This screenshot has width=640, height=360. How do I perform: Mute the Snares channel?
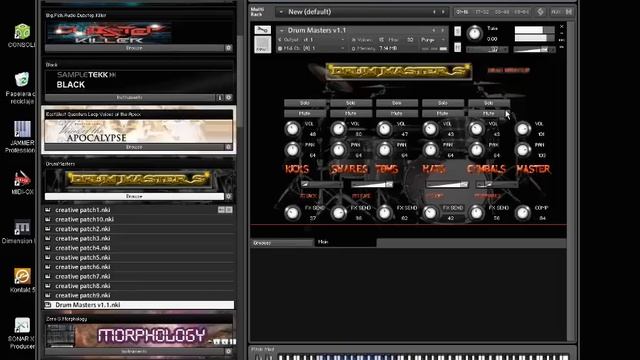click(x=351, y=113)
